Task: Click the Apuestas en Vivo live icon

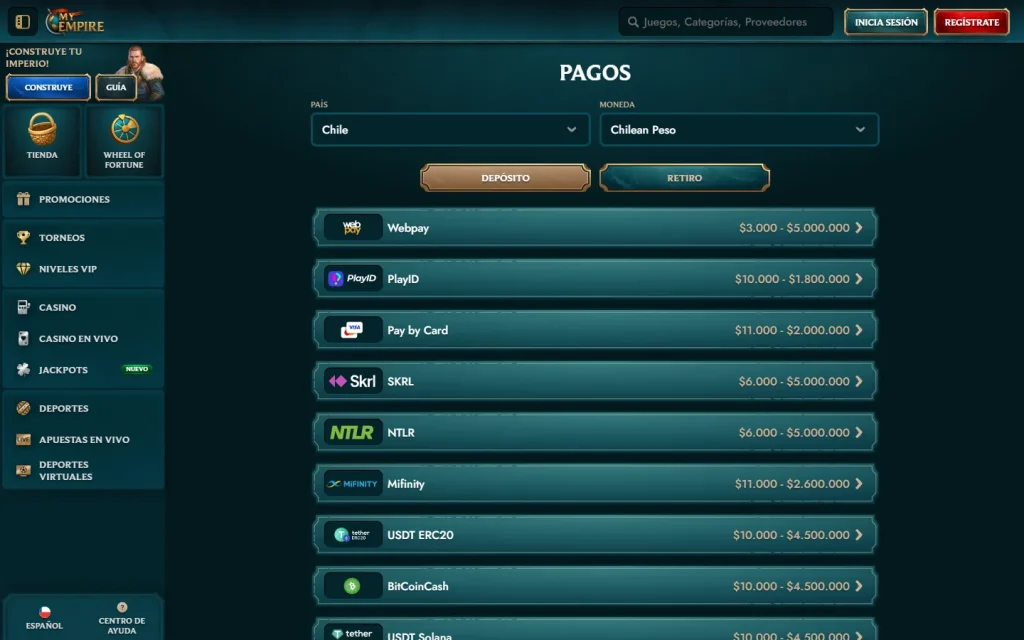Action: [x=24, y=440]
